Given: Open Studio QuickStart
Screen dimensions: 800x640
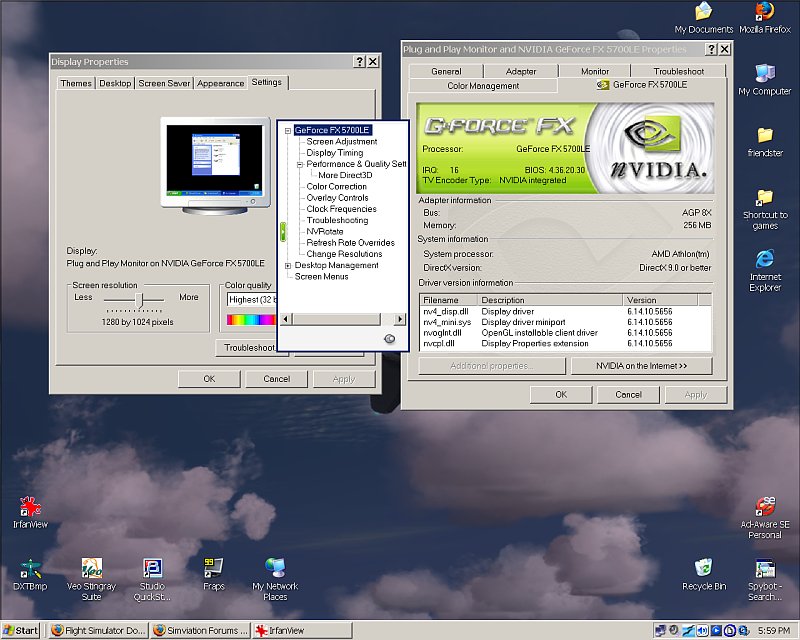Looking at the screenshot, I should [153, 565].
